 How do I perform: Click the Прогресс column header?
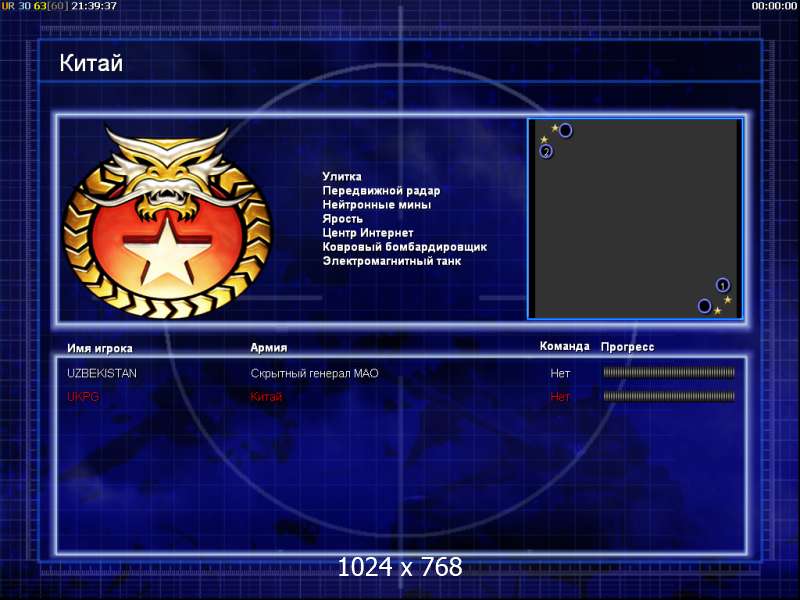tap(628, 347)
